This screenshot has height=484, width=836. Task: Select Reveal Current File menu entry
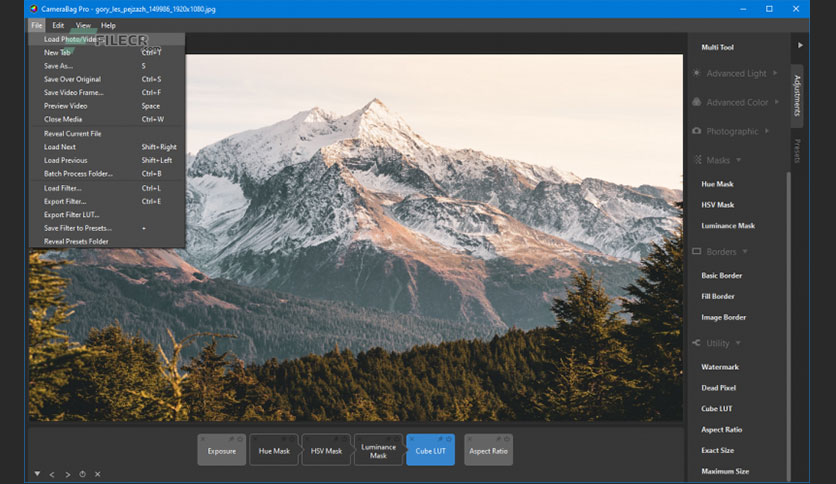[107, 134]
